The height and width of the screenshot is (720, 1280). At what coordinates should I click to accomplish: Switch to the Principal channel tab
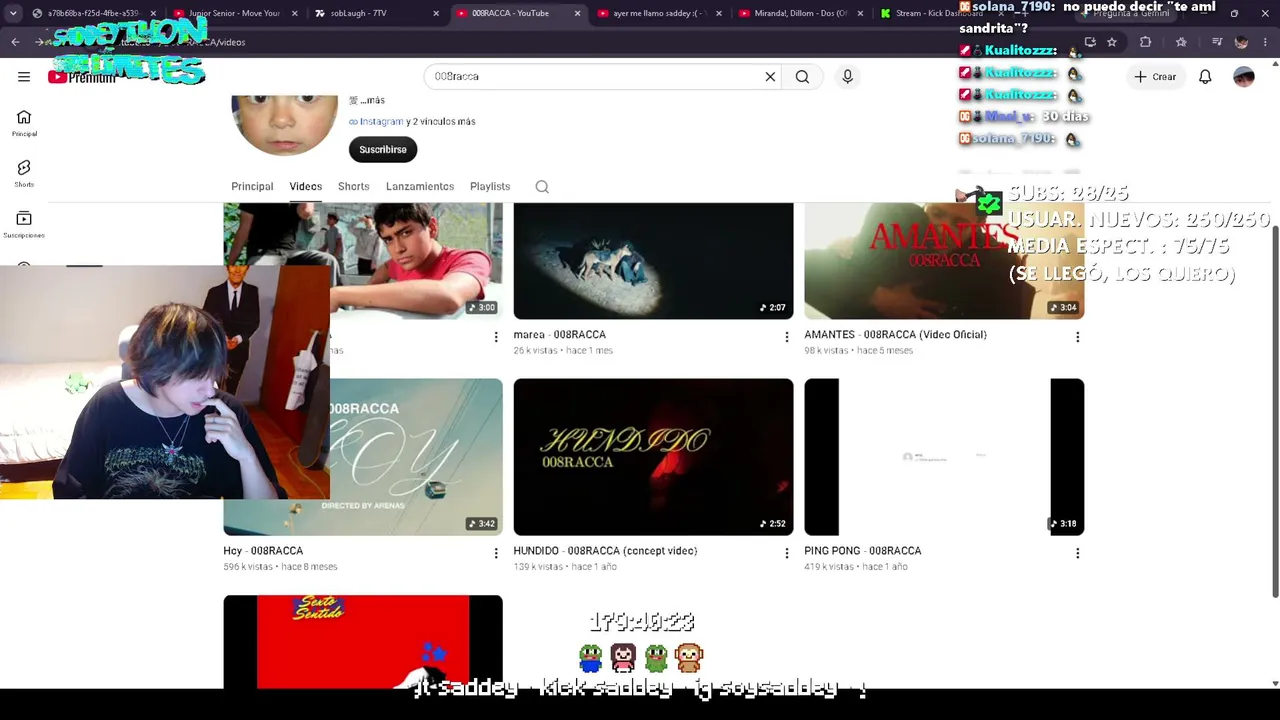point(252,187)
